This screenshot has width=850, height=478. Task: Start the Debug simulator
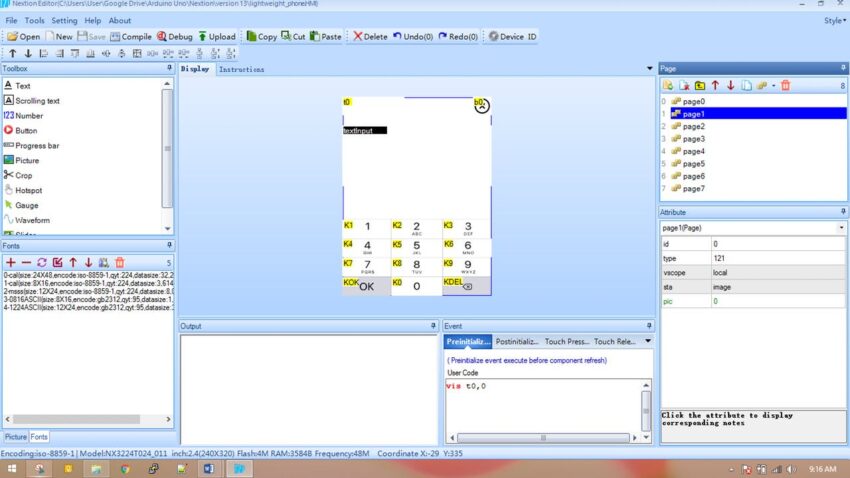[175, 36]
